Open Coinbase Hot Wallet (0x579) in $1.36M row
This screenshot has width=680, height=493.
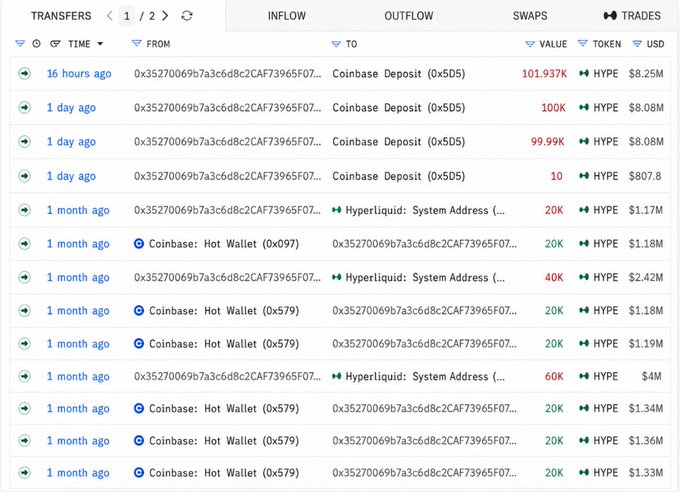click(x=224, y=441)
